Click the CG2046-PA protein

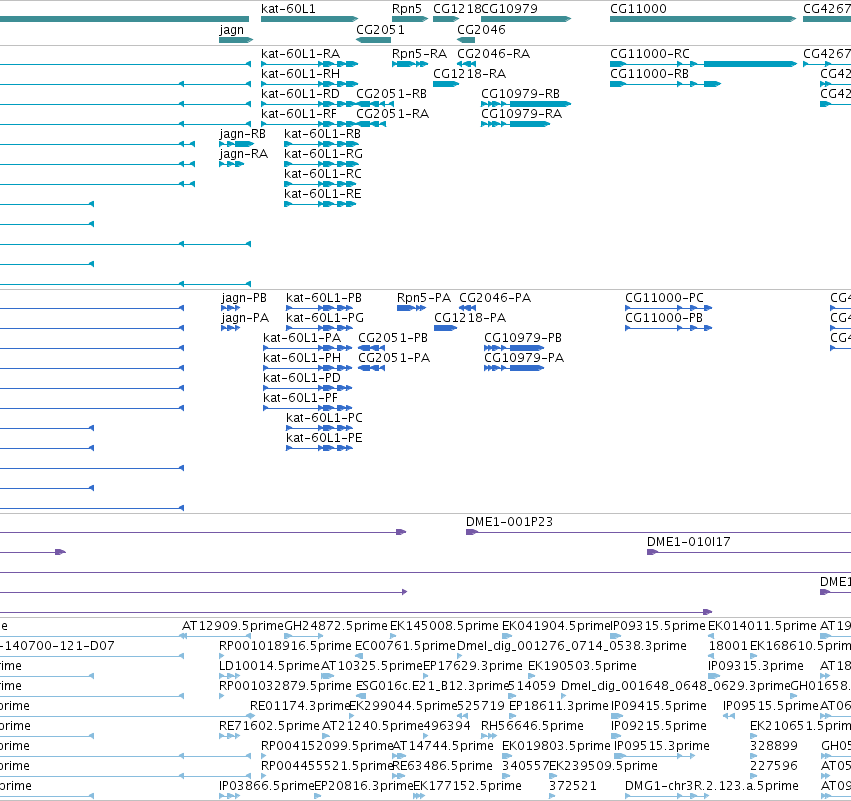point(495,298)
